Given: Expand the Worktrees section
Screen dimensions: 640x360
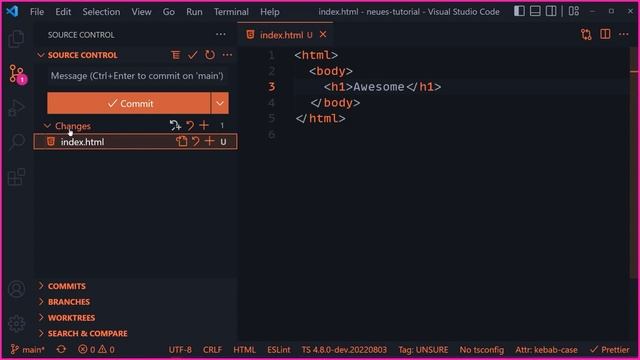Looking at the screenshot, I should [41, 318].
